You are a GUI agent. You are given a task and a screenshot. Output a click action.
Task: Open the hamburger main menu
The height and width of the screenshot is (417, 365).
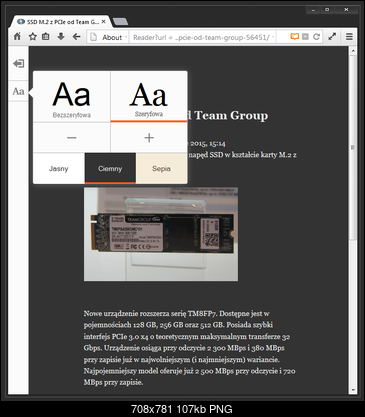(x=349, y=37)
